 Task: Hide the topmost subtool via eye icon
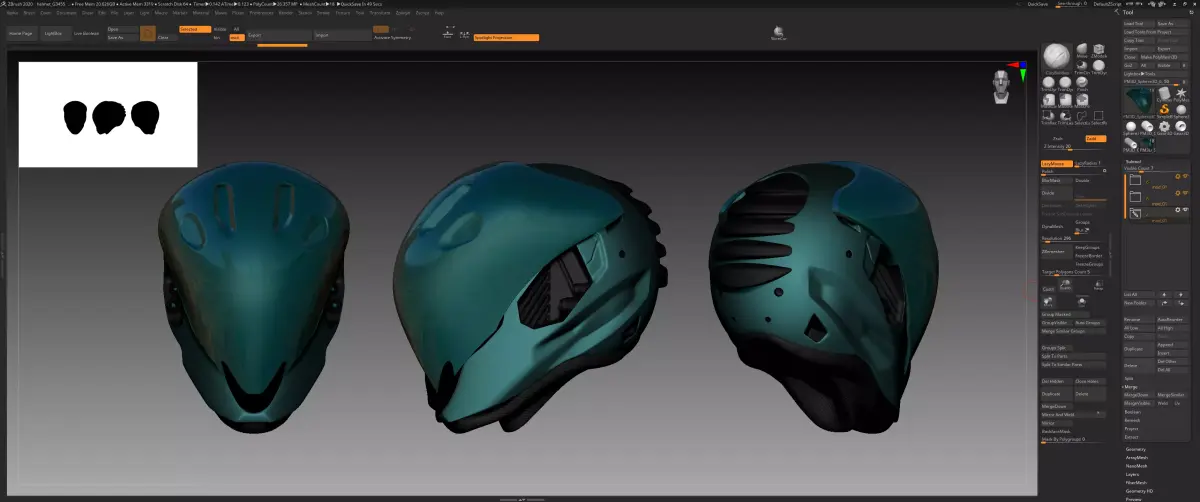[x=1186, y=176]
